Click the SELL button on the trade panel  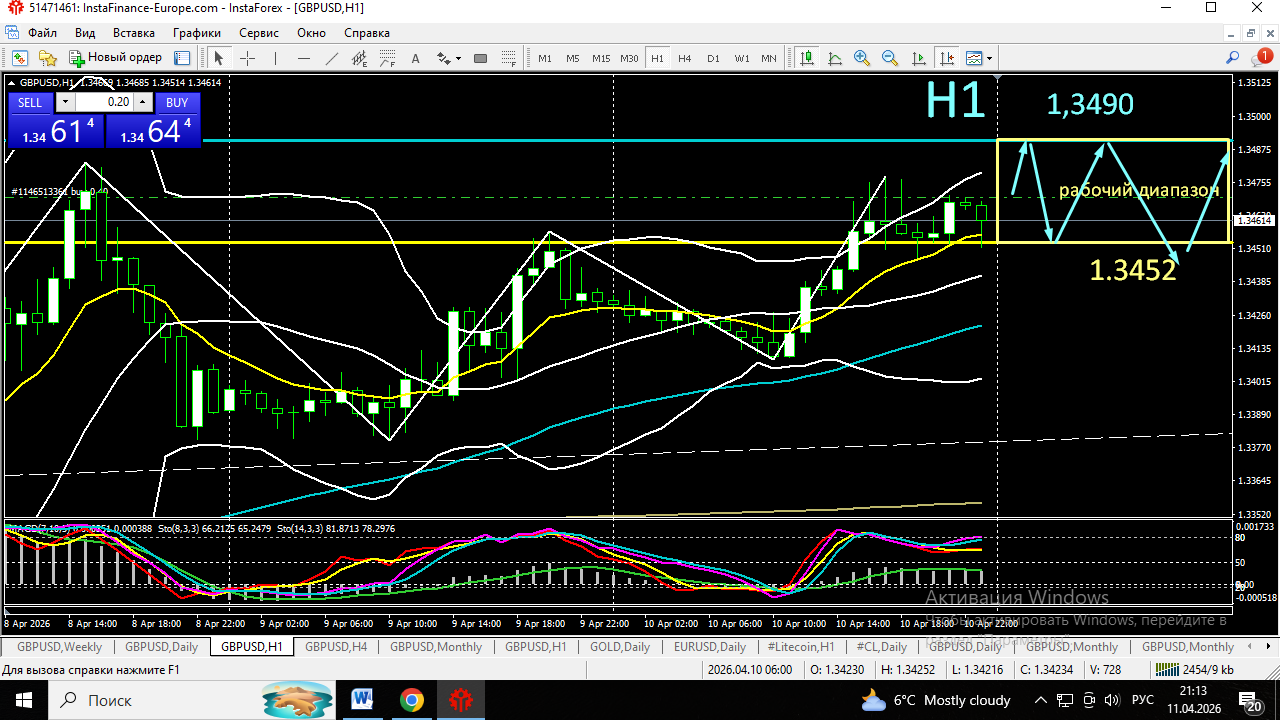[30, 102]
